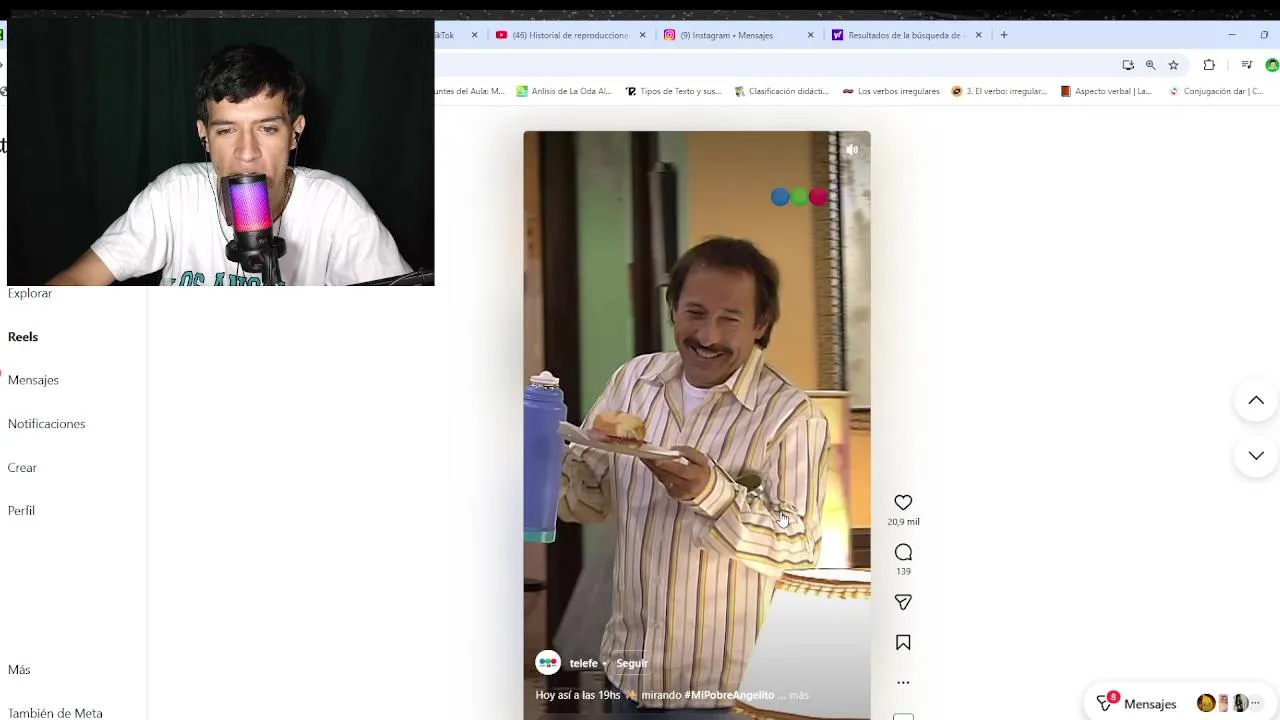
Task: Go to the next reel with the down chevron
Action: [x=1256, y=455]
